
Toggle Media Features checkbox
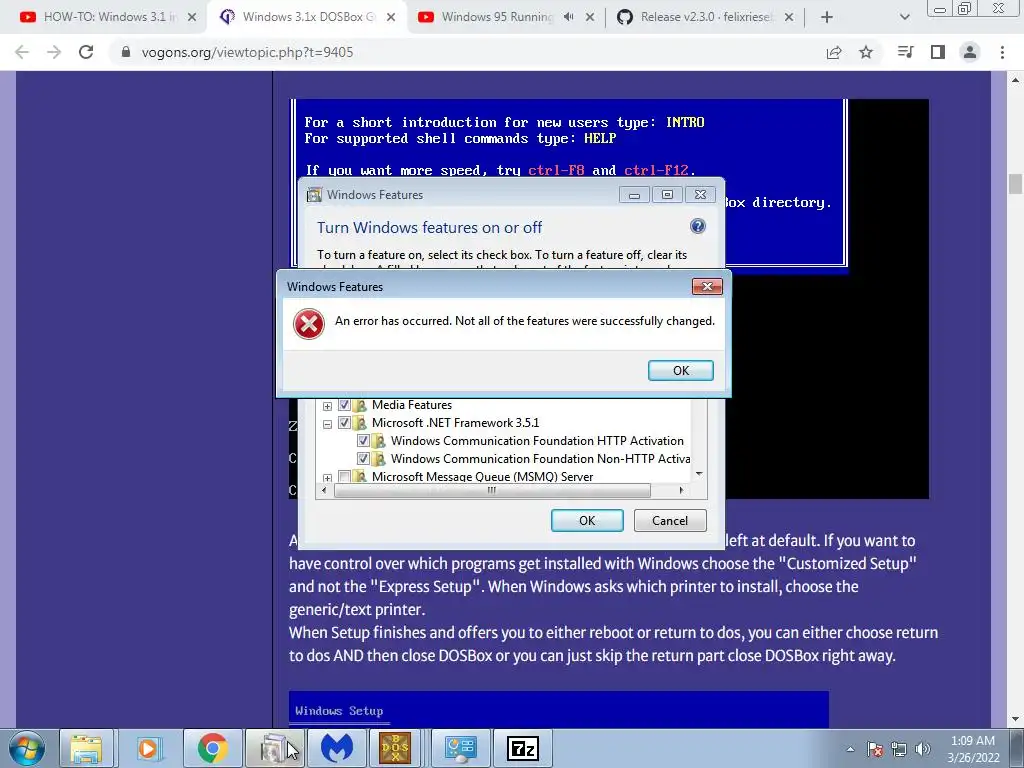[x=344, y=405]
